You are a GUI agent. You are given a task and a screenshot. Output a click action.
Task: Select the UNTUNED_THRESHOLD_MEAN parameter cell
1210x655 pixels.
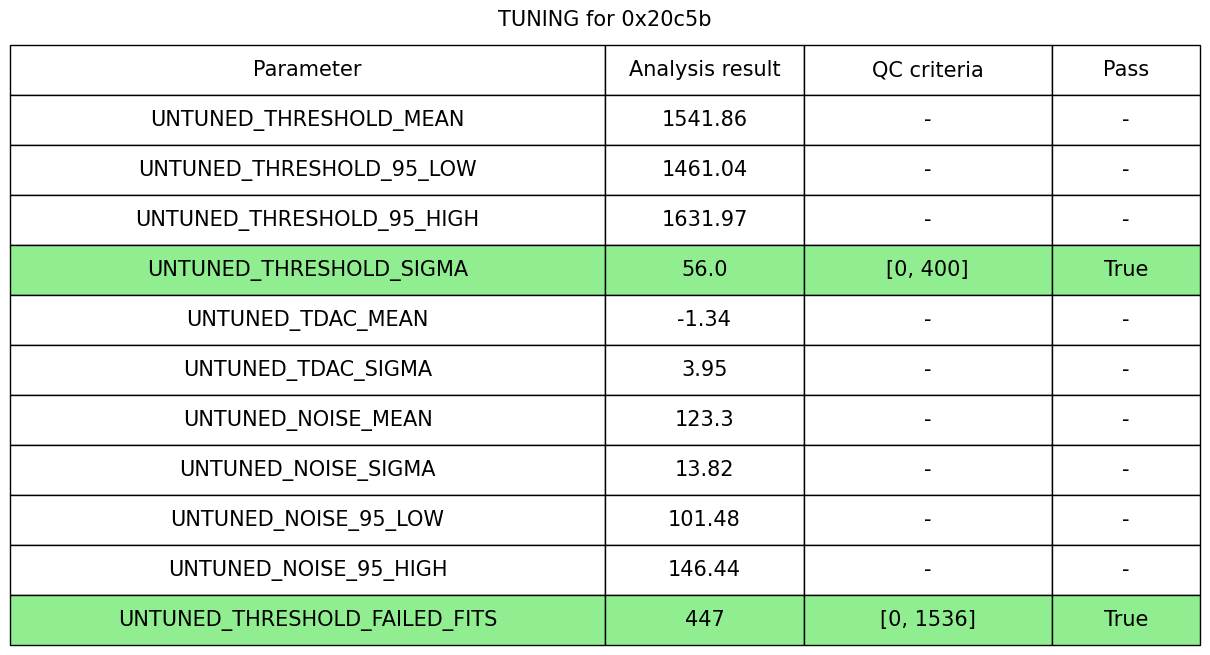(307, 120)
